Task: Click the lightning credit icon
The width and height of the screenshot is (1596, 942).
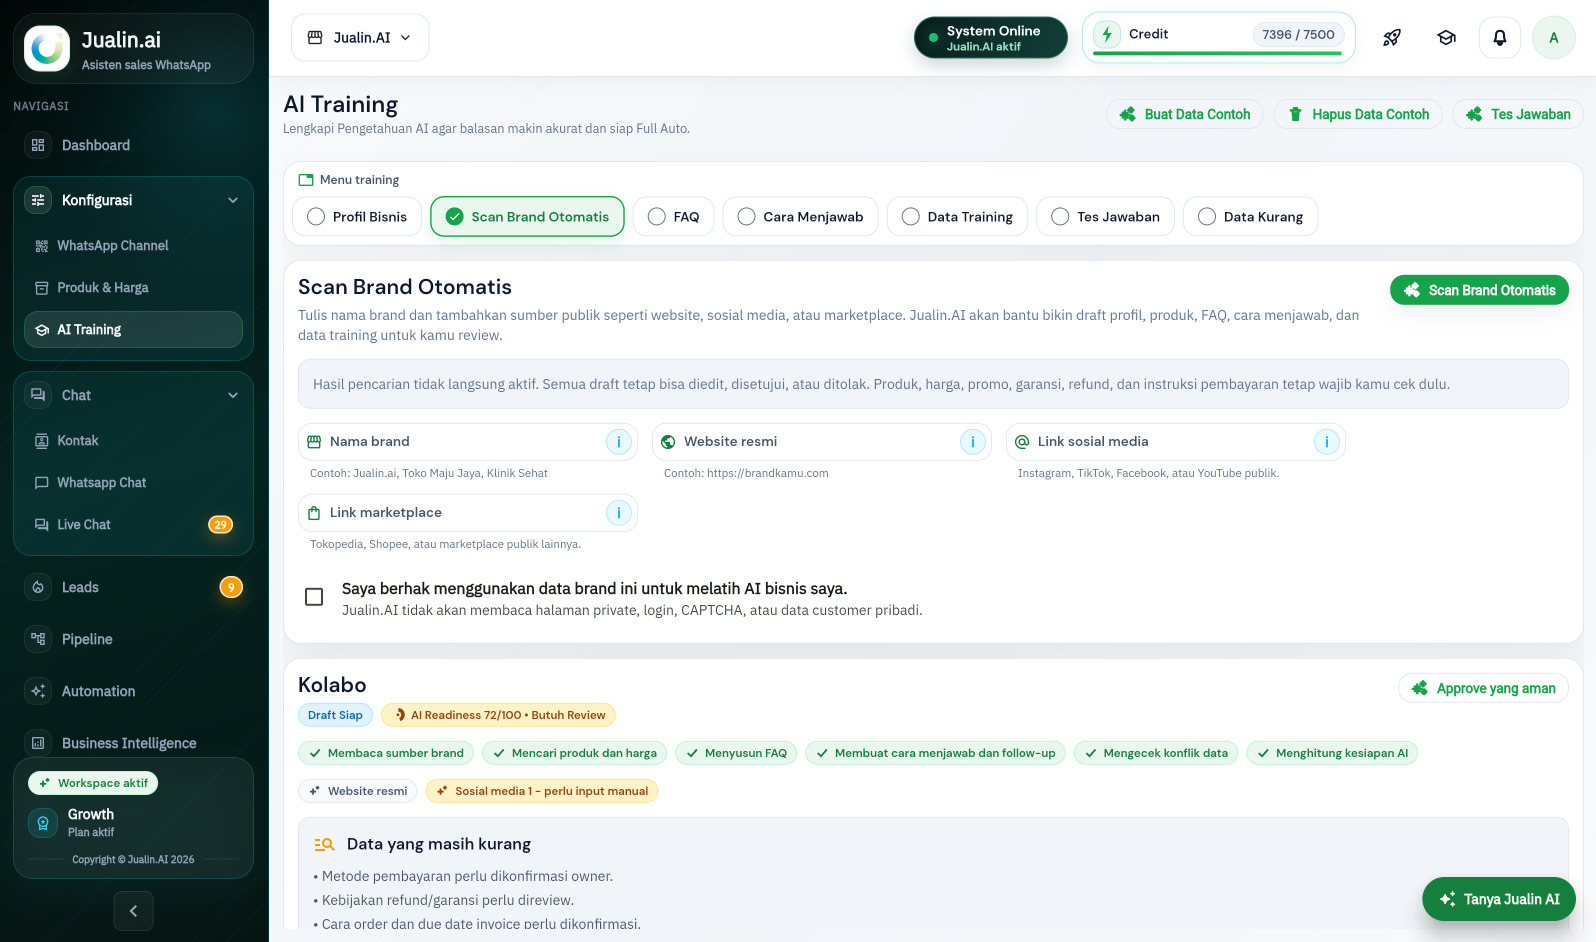Action: coord(1107,34)
